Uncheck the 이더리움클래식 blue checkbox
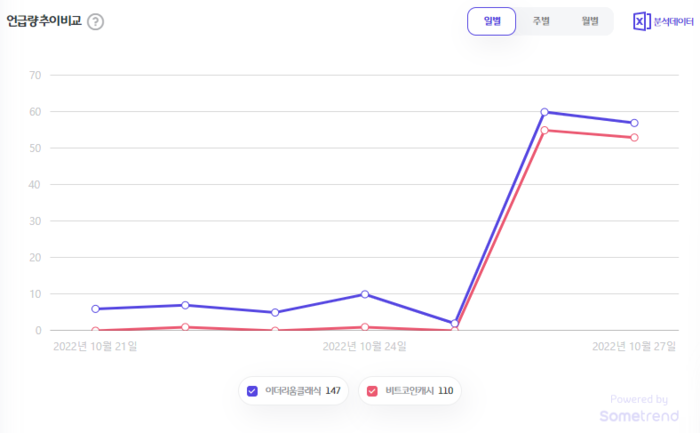 pos(252,391)
